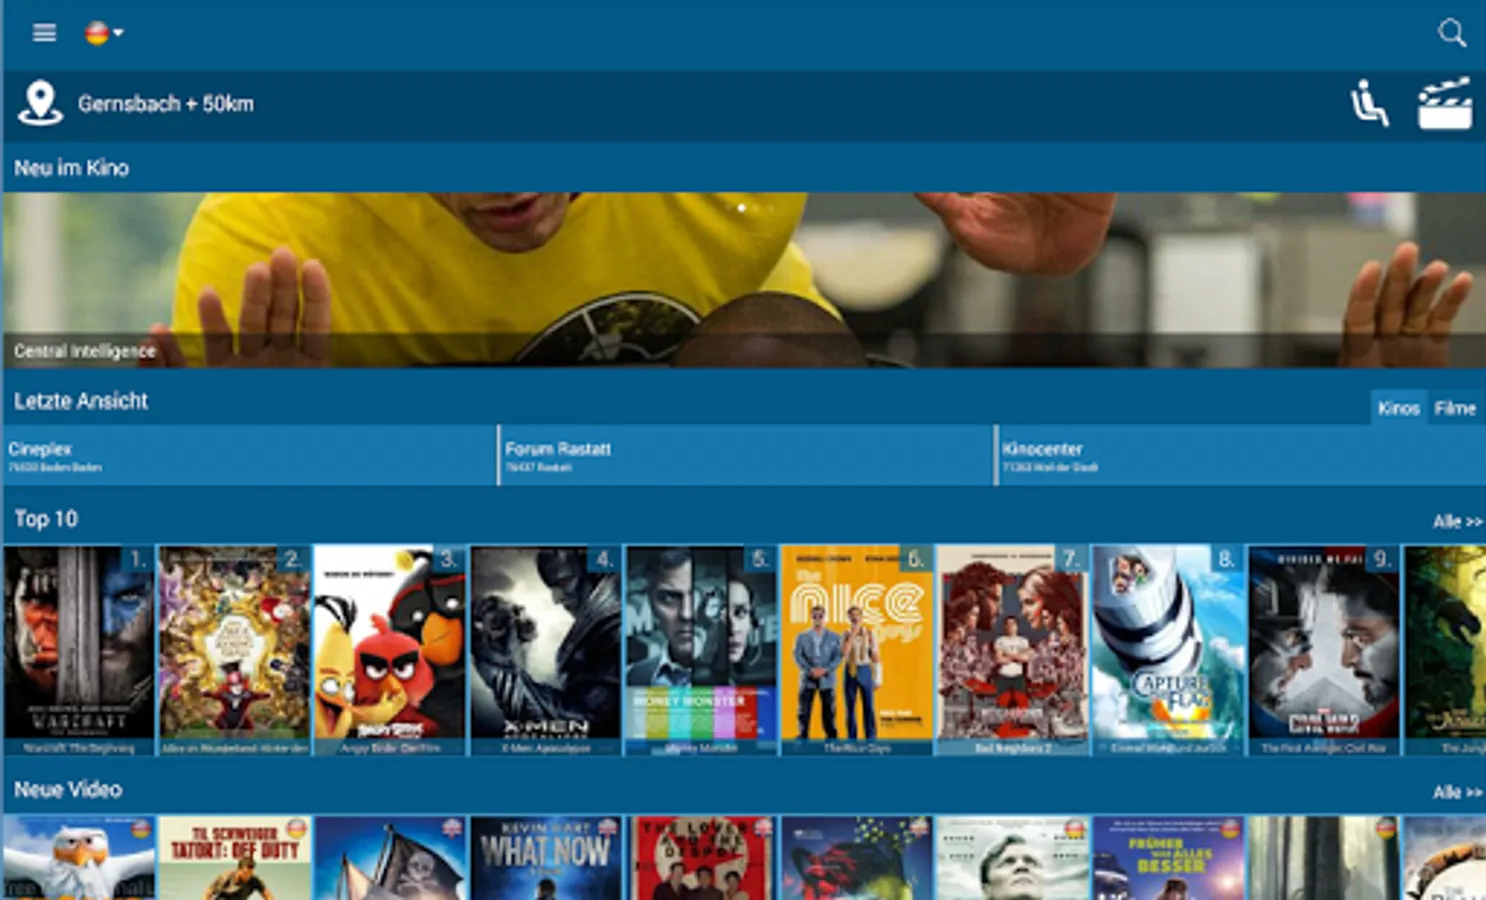This screenshot has width=1486, height=900.
Task: Open the Central Intelligence banner
Action: point(743,280)
